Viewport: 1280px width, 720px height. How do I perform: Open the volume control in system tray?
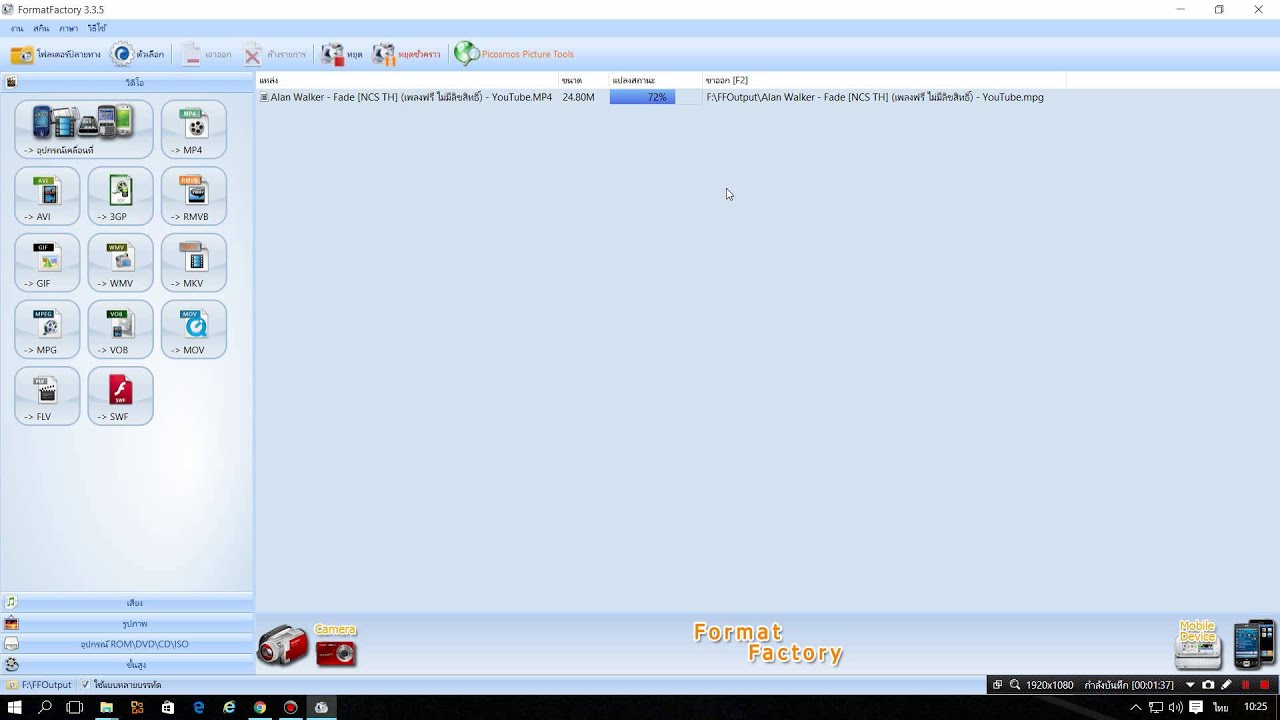pos(1175,707)
